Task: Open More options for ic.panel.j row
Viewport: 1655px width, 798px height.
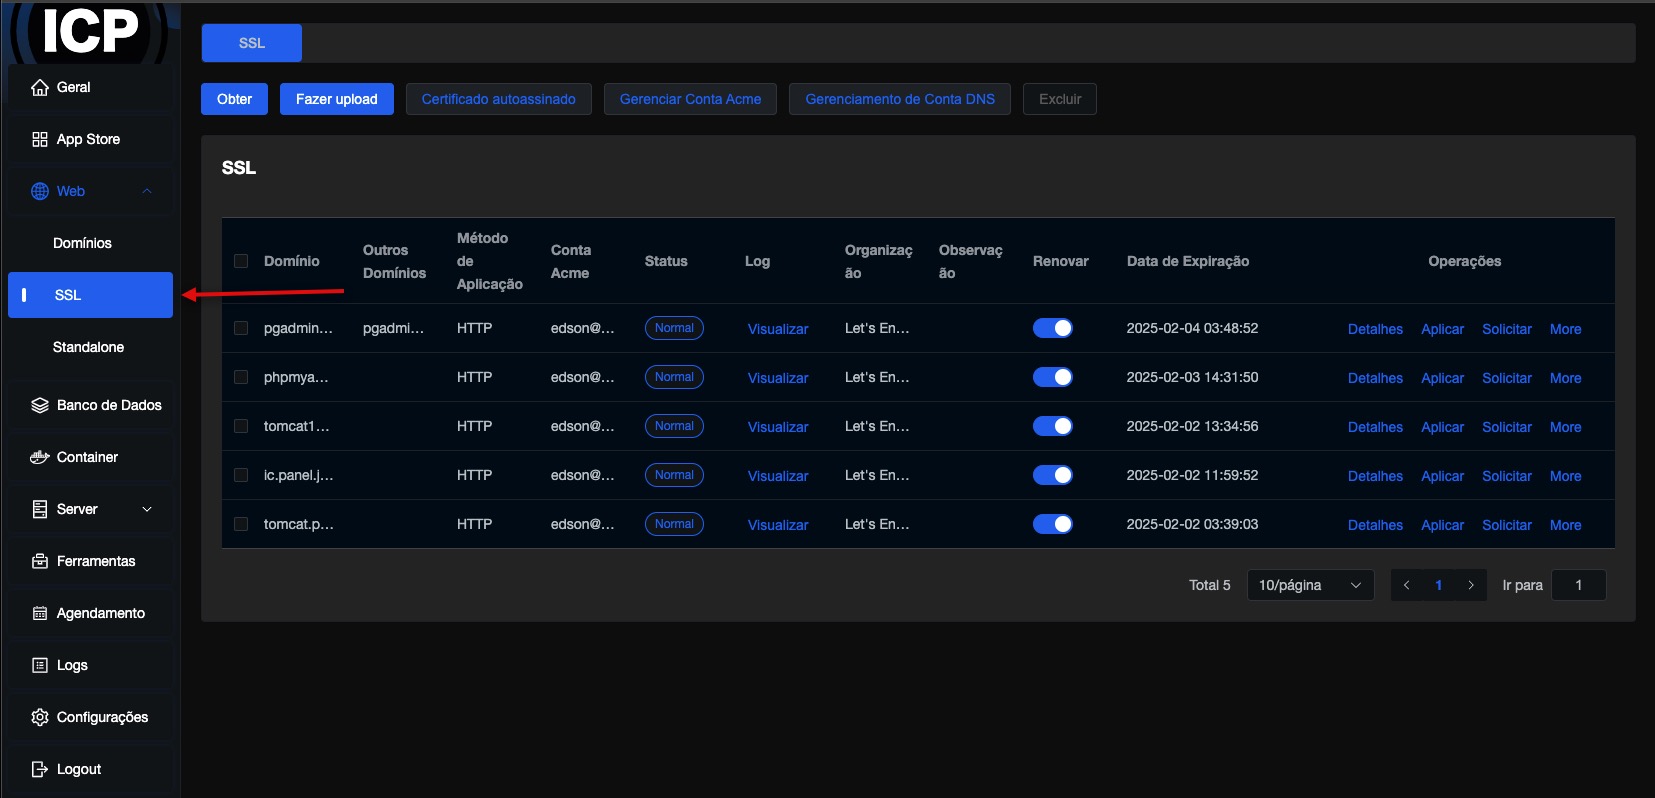Action: coord(1566,476)
